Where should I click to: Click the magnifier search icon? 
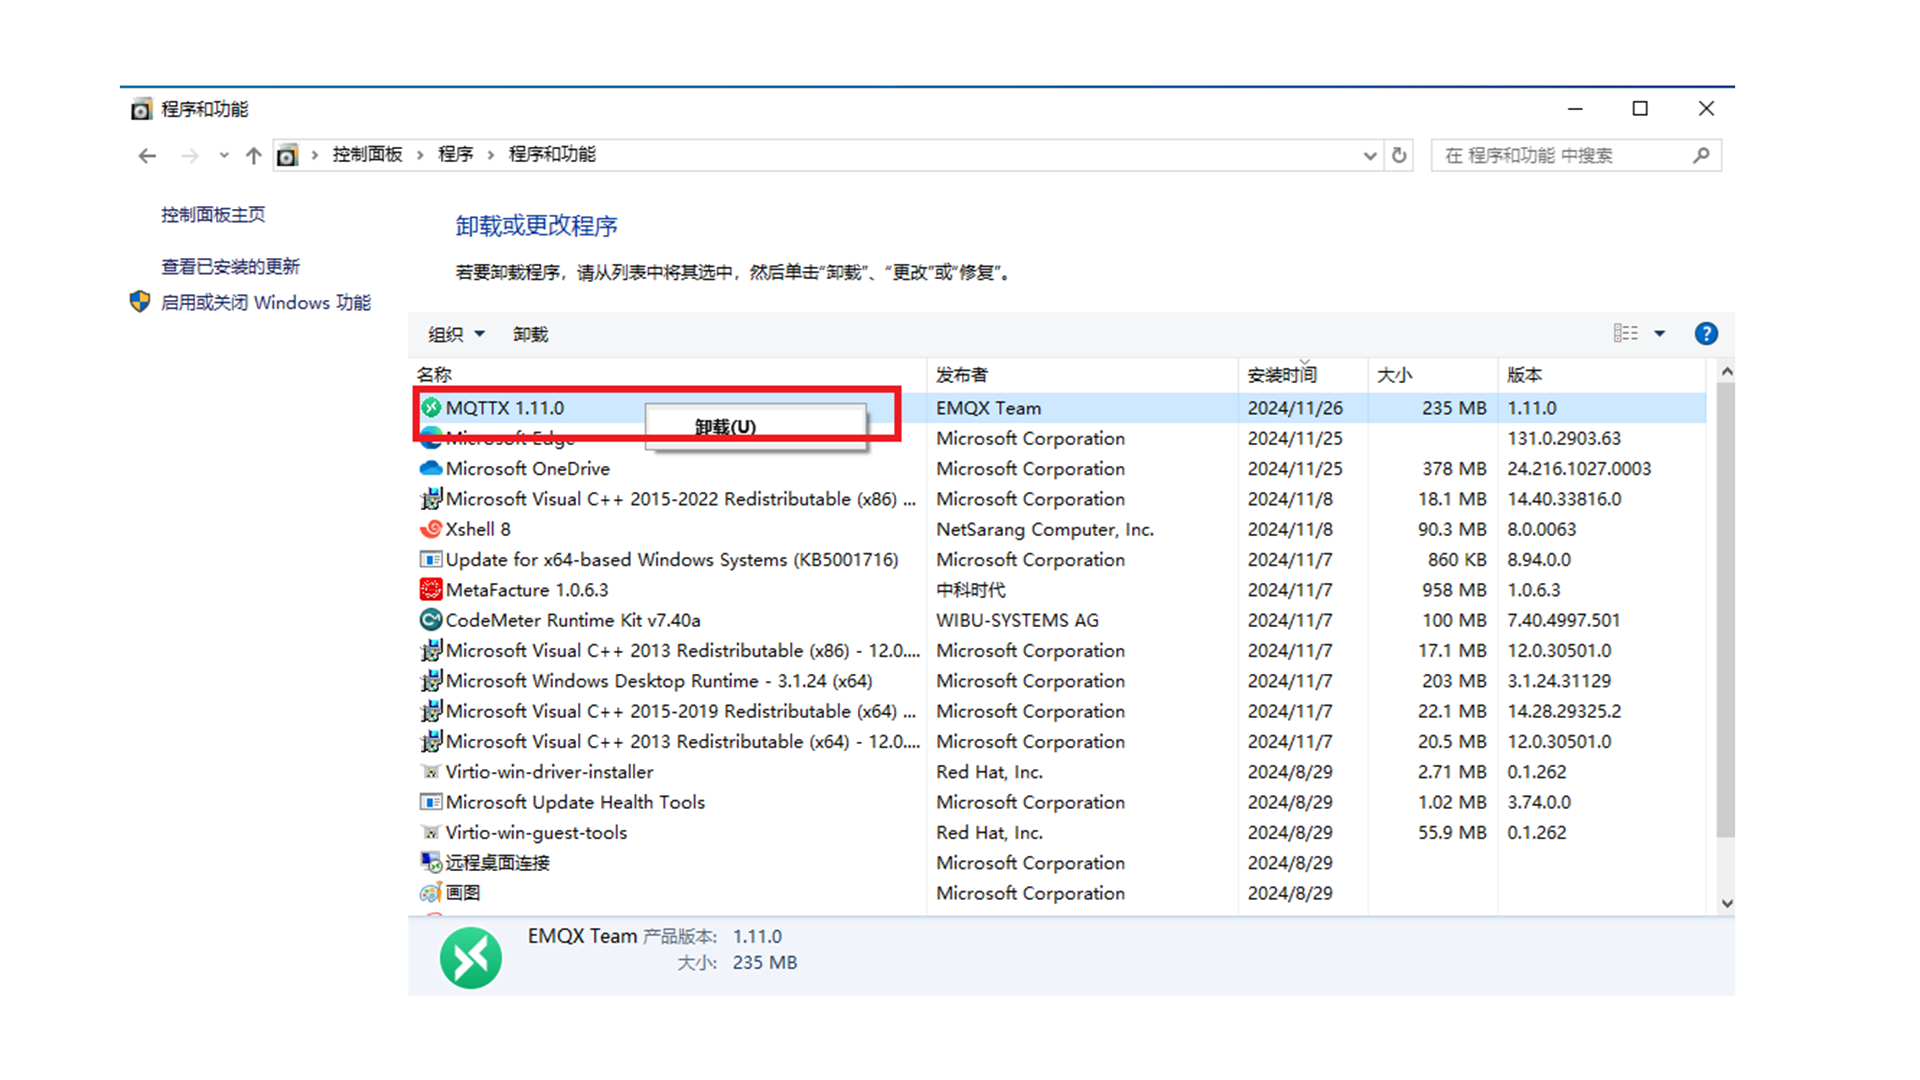click(1701, 155)
